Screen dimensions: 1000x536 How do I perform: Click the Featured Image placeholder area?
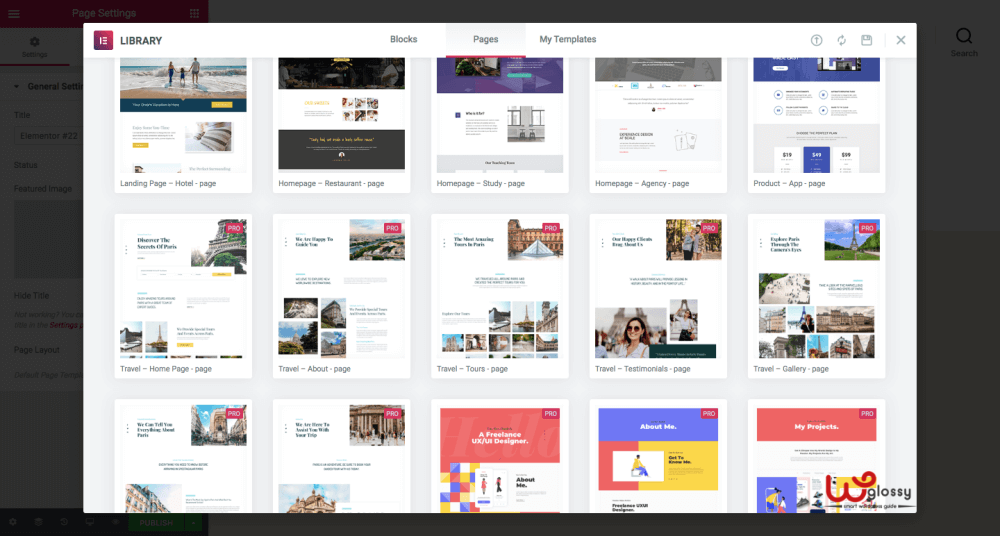pyautogui.click(x=48, y=239)
